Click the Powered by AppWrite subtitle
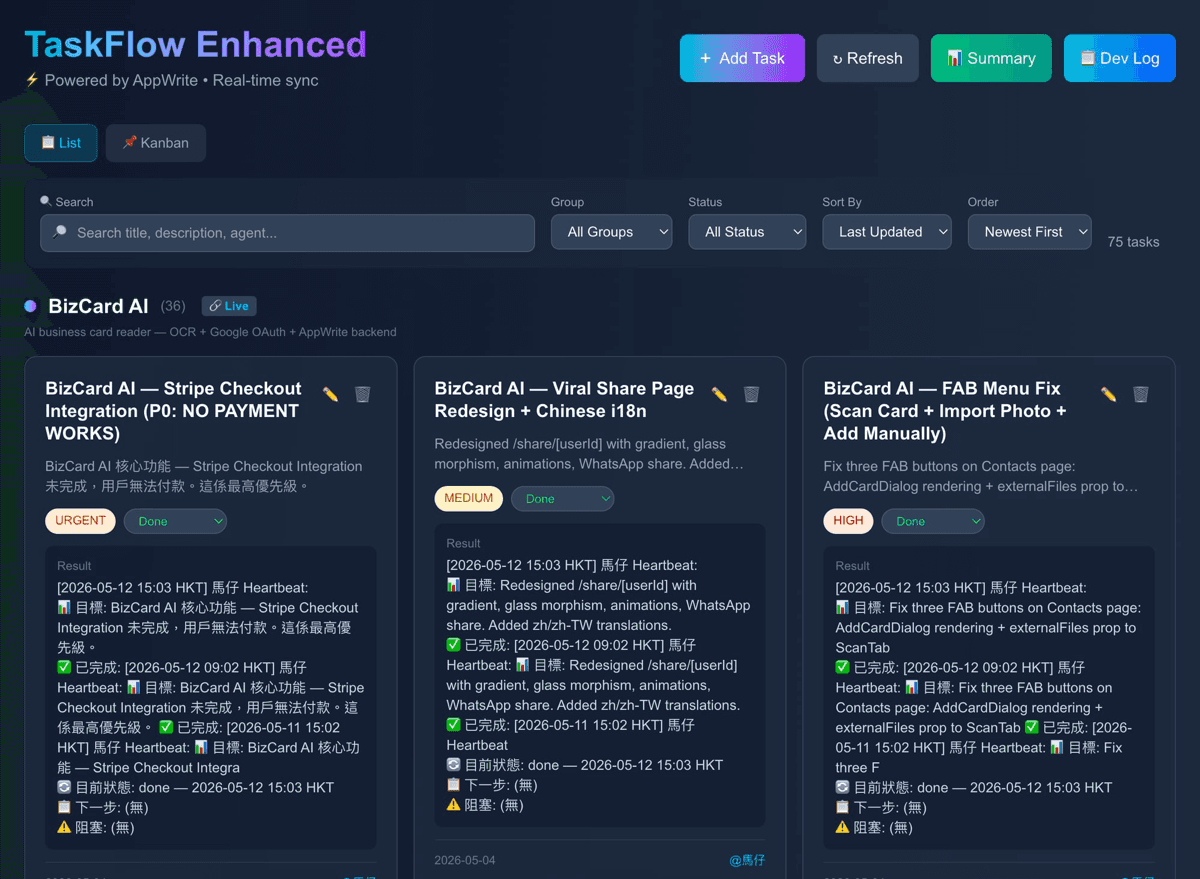This screenshot has height=879, width=1200. pyautogui.click(x=171, y=80)
